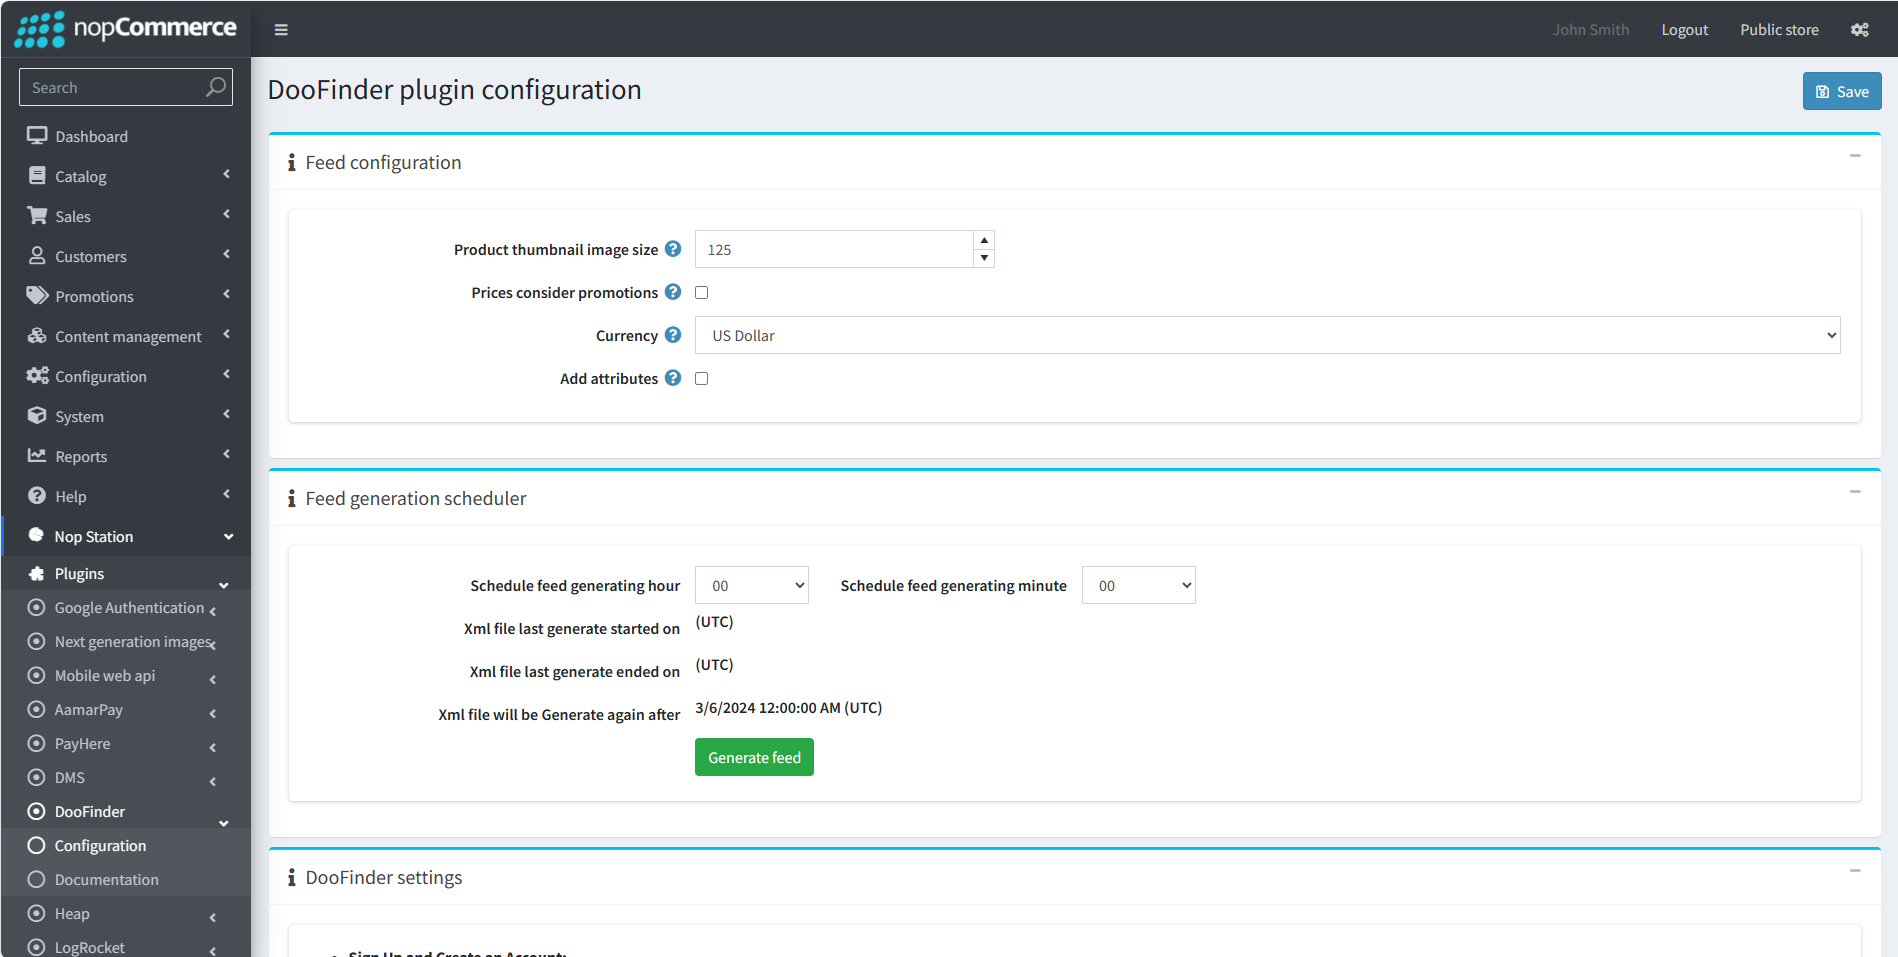The image size is (1898, 957).
Task: Click the Customers person icon
Action: (37, 256)
